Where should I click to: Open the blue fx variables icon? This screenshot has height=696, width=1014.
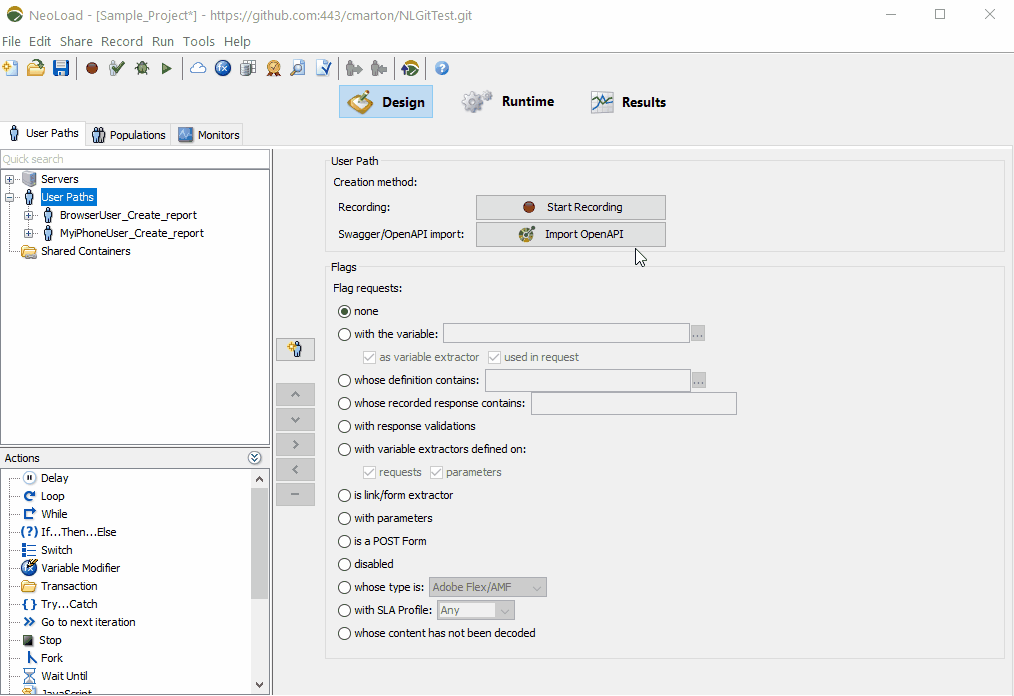coord(223,68)
